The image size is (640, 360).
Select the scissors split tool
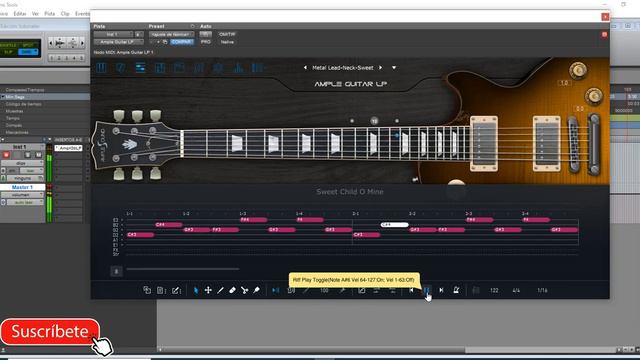(244, 290)
